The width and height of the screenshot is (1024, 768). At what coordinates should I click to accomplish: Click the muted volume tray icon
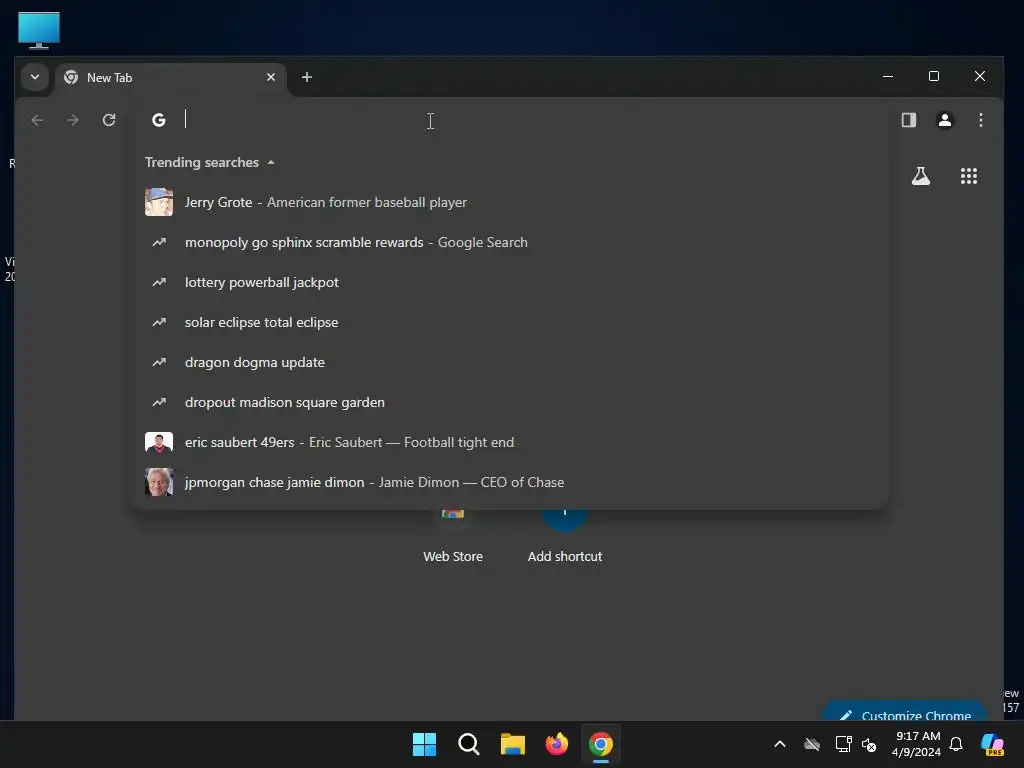[x=869, y=744]
